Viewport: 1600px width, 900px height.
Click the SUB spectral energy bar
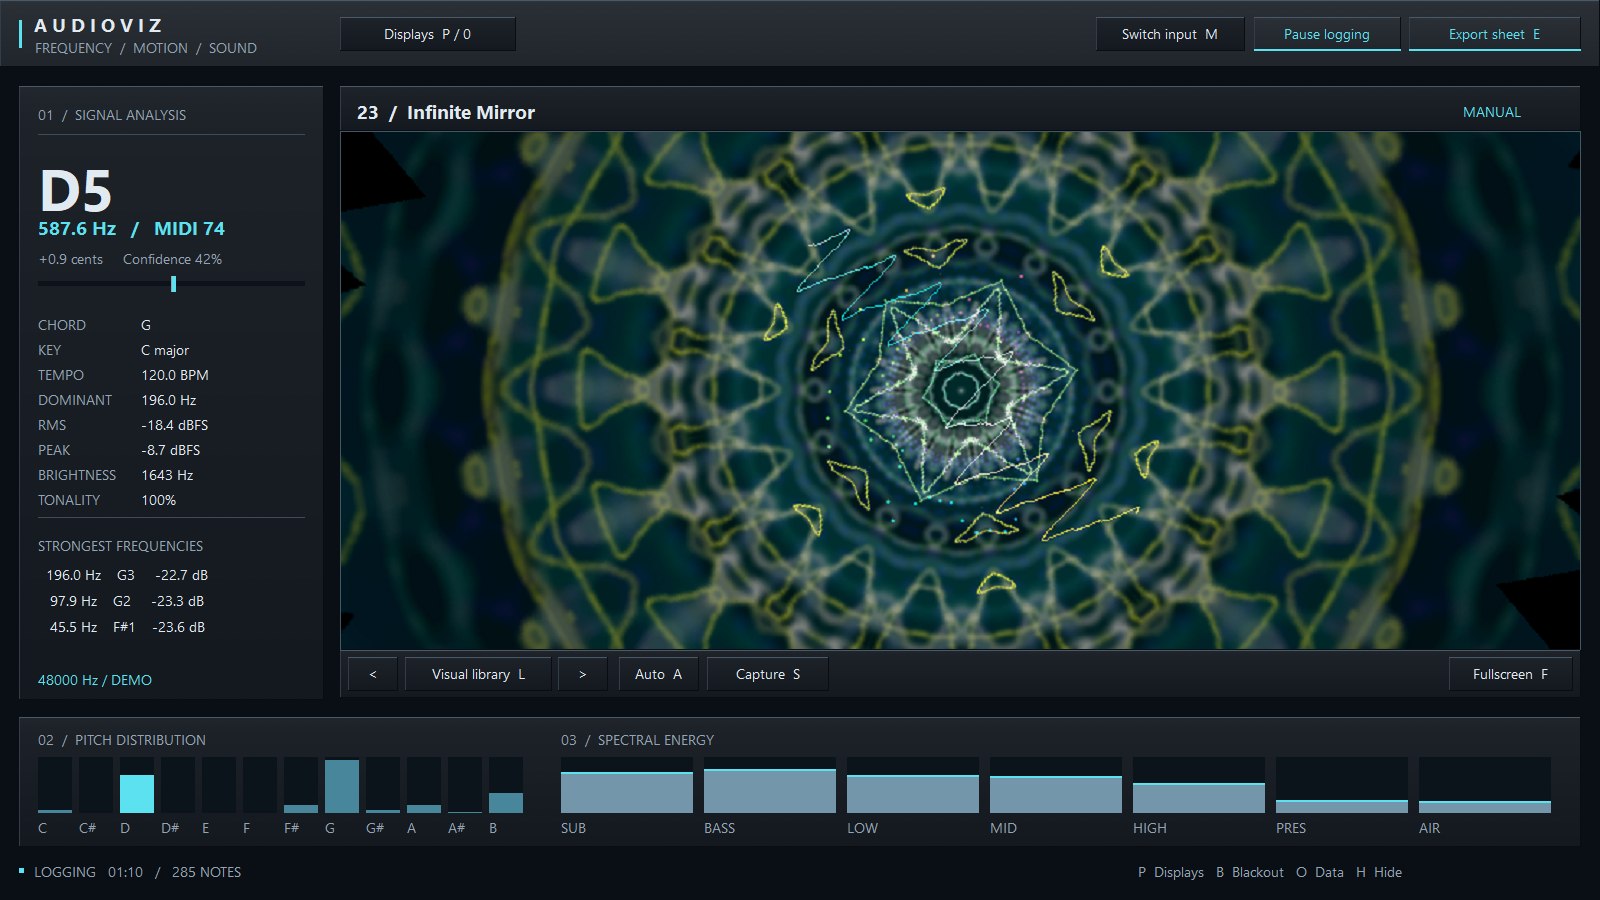(627, 785)
